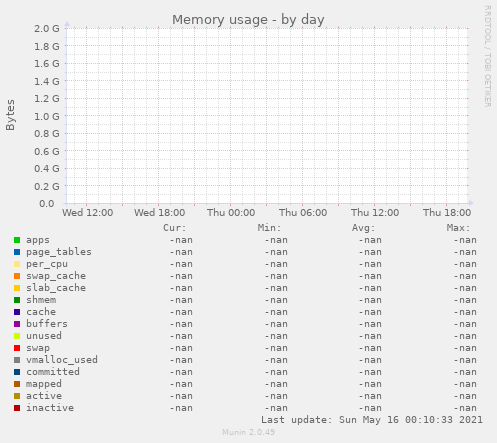Click the mapped legend entry
The height and width of the screenshot is (443, 497).
44,384
